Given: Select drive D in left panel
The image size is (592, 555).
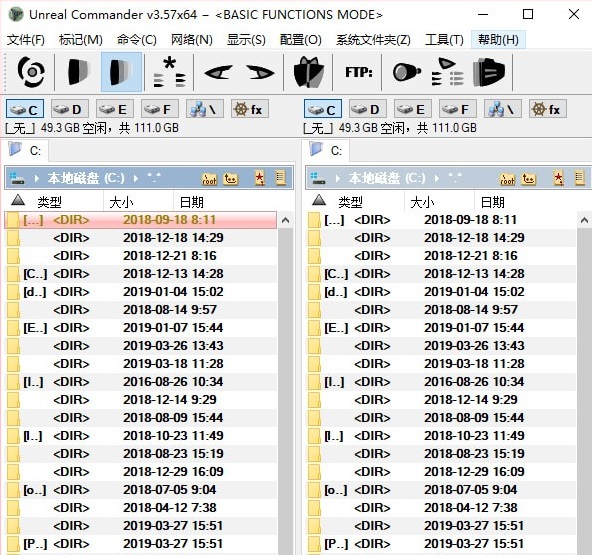Looking at the screenshot, I should click(x=70, y=109).
